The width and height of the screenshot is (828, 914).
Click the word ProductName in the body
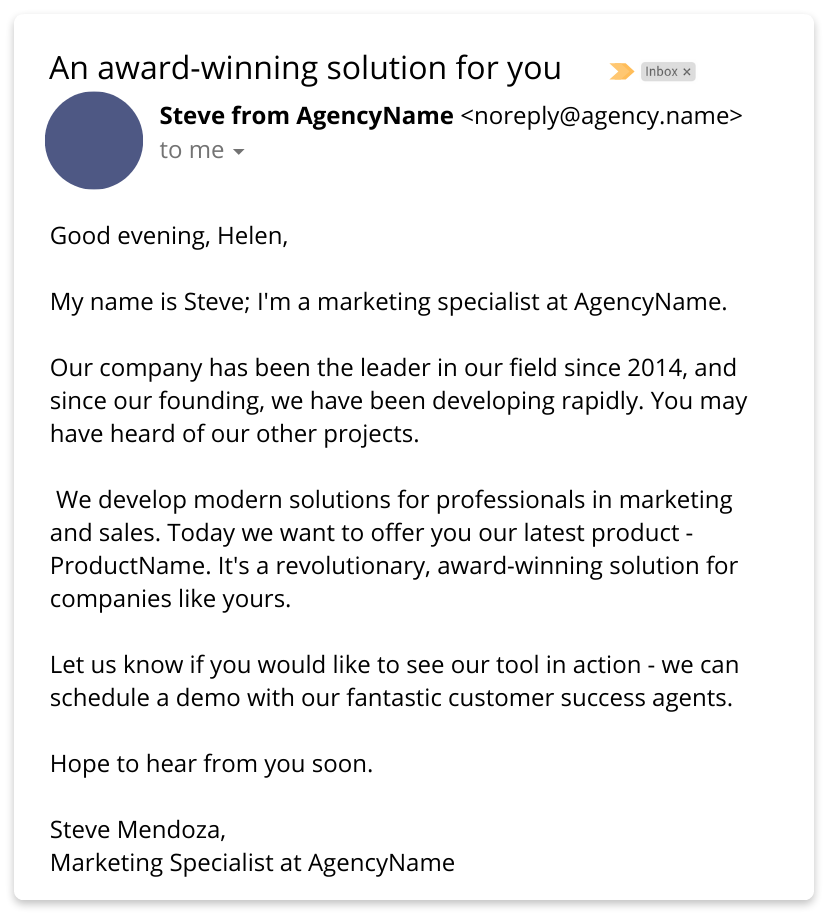point(131,566)
